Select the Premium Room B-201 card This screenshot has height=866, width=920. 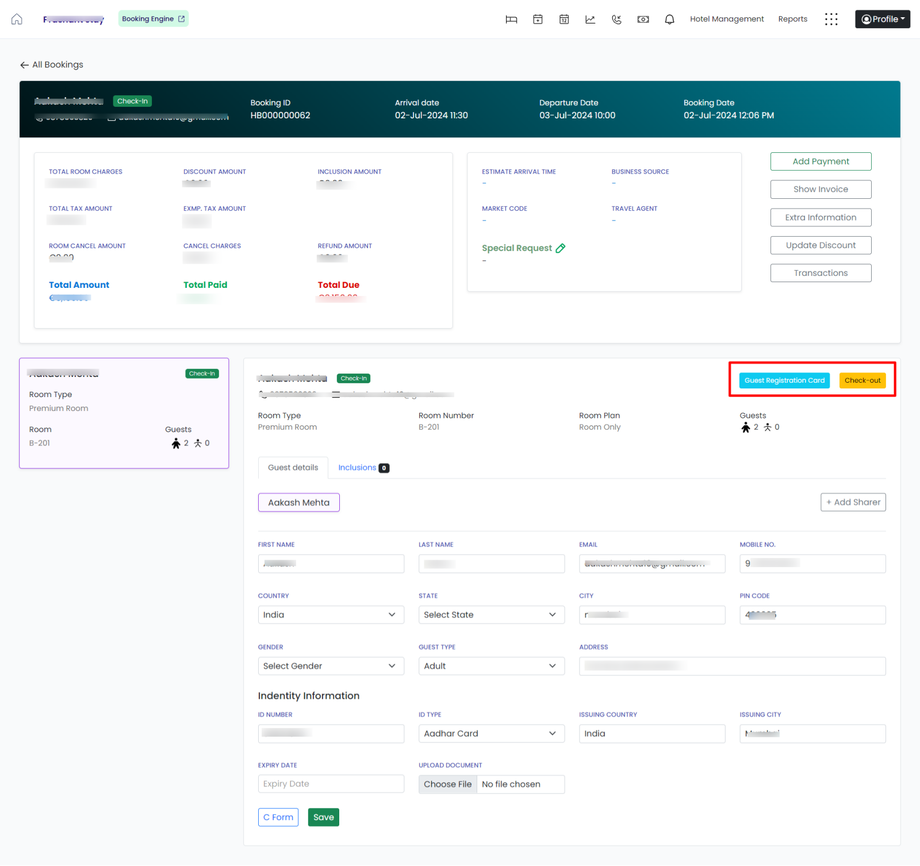coord(124,413)
